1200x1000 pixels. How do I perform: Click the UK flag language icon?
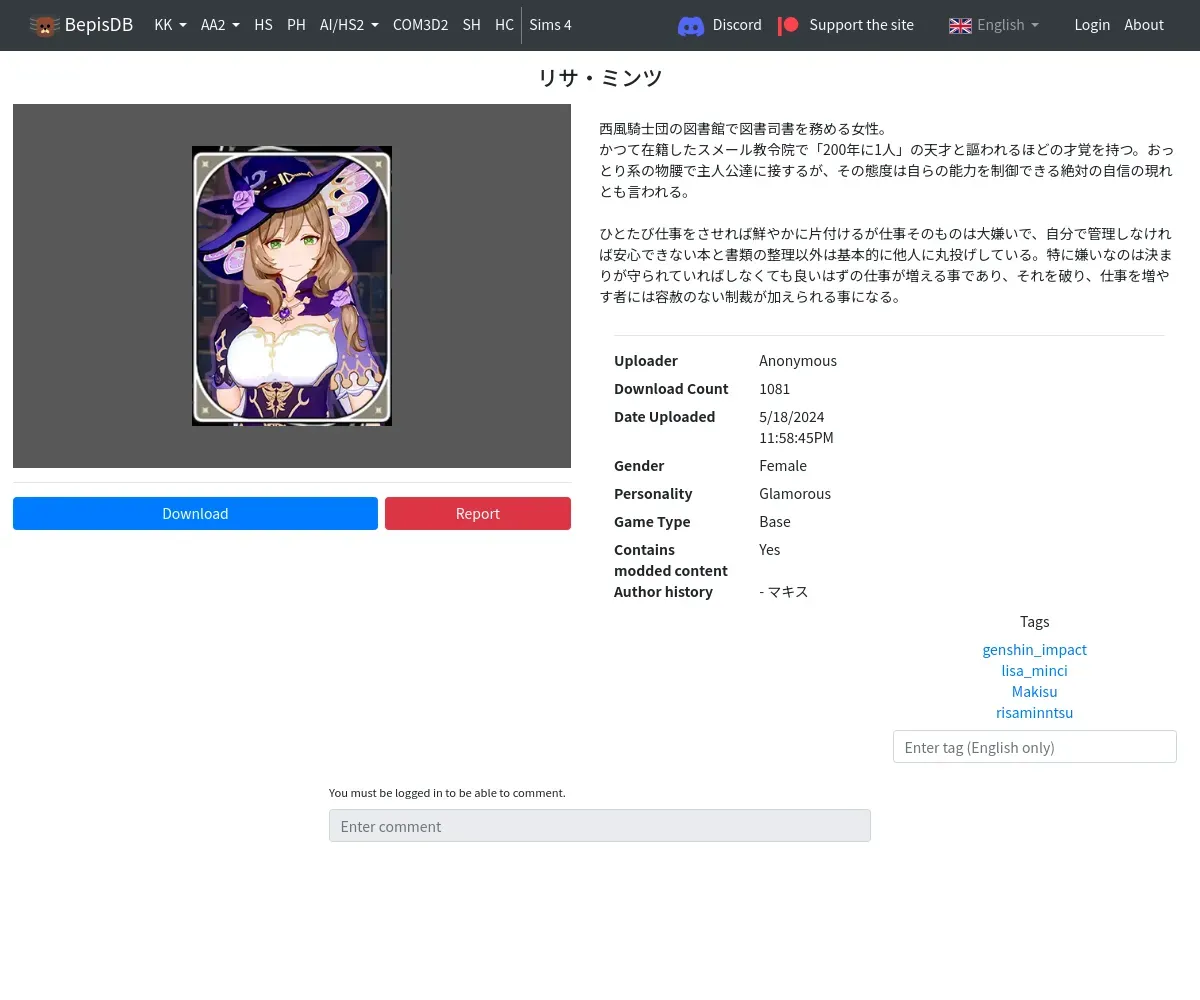click(960, 25)
